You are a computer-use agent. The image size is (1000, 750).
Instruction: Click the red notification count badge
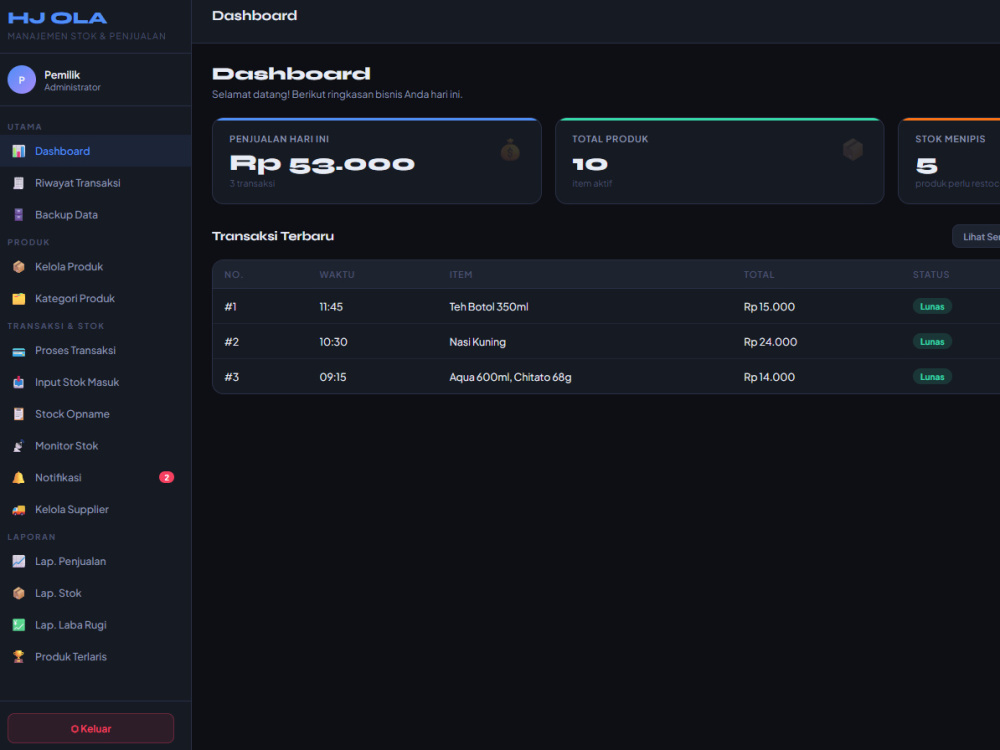click(166, 477)
